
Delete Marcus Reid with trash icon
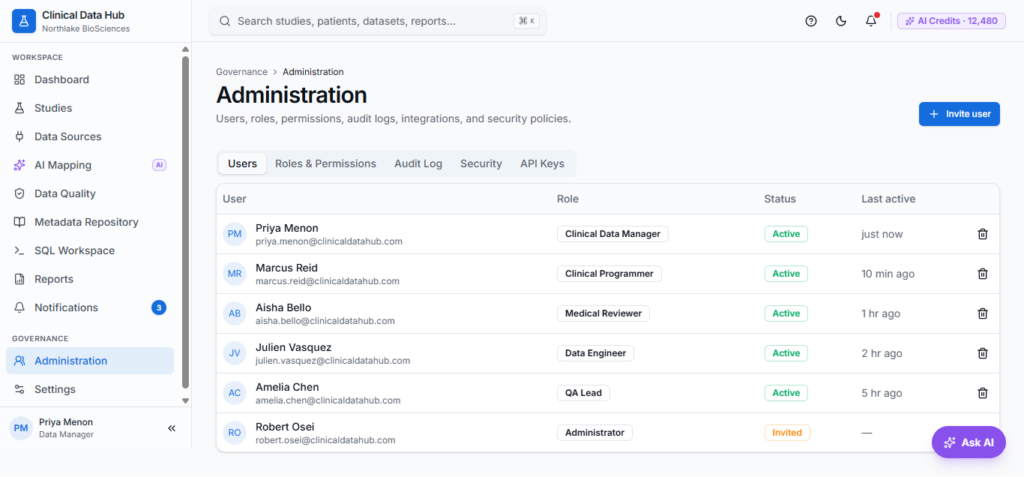[x=982, y=274]
